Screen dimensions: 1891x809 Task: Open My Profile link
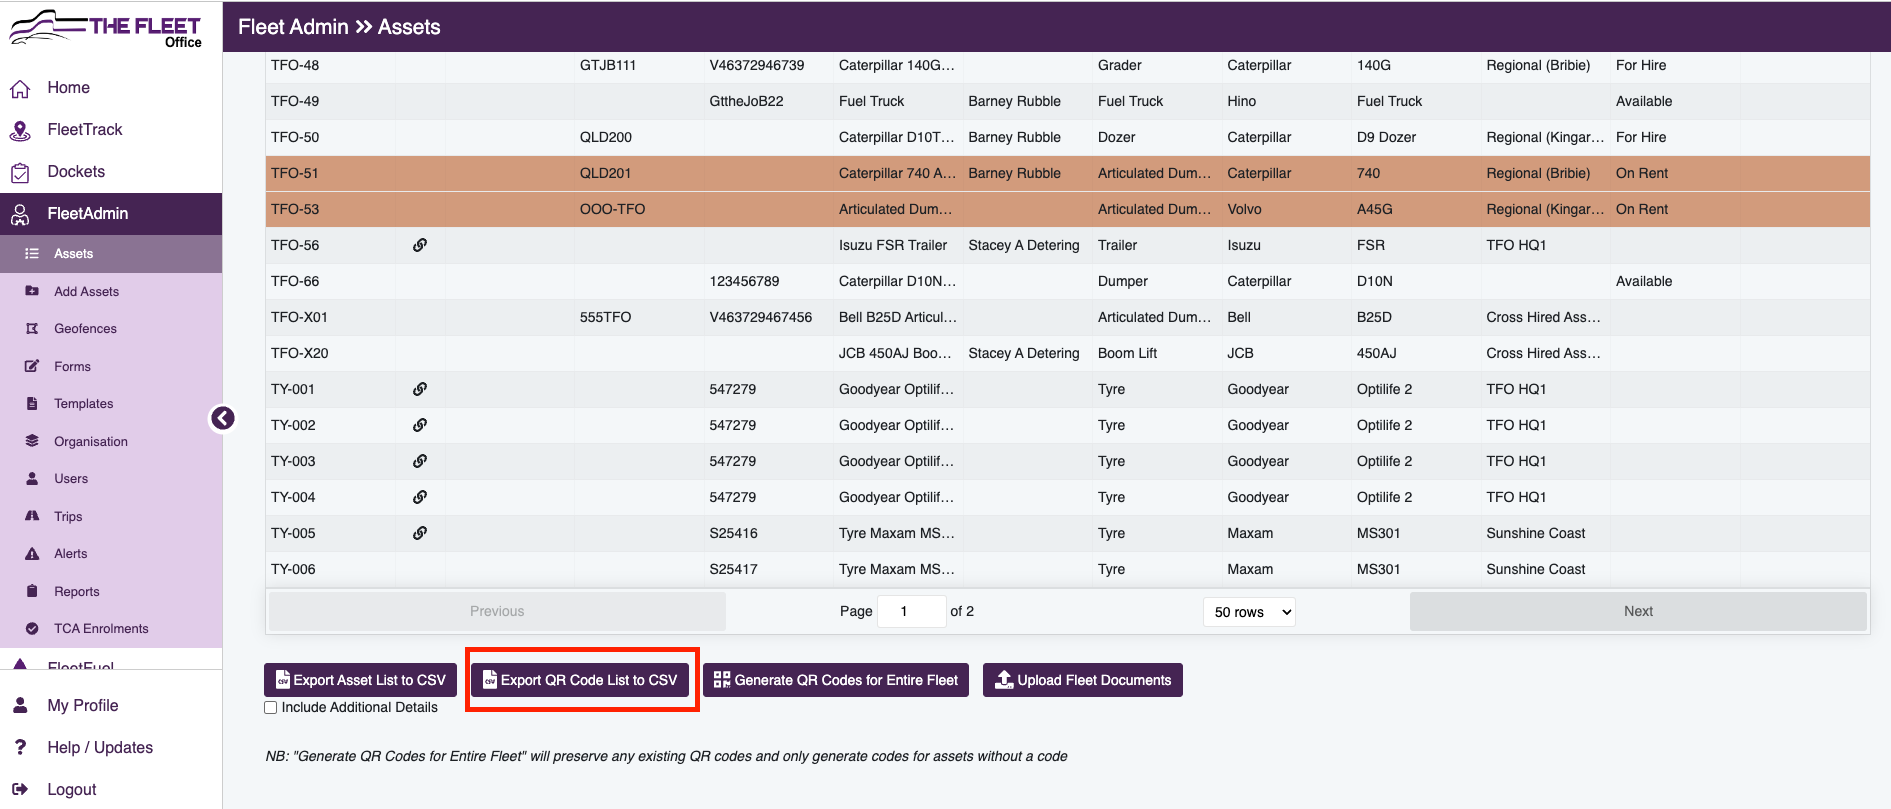(83, 706)
